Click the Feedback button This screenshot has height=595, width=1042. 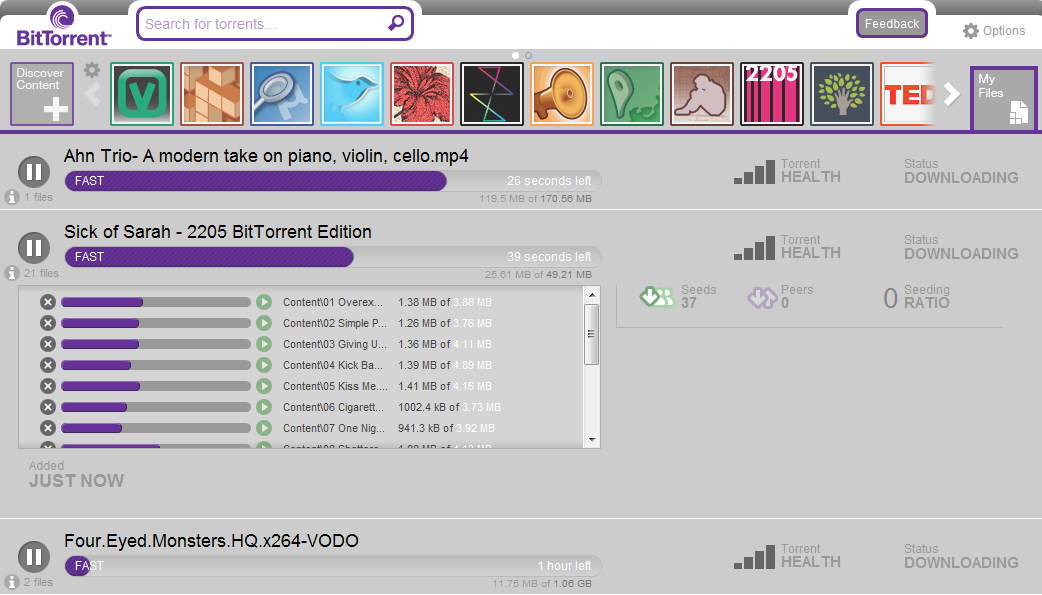892,23
